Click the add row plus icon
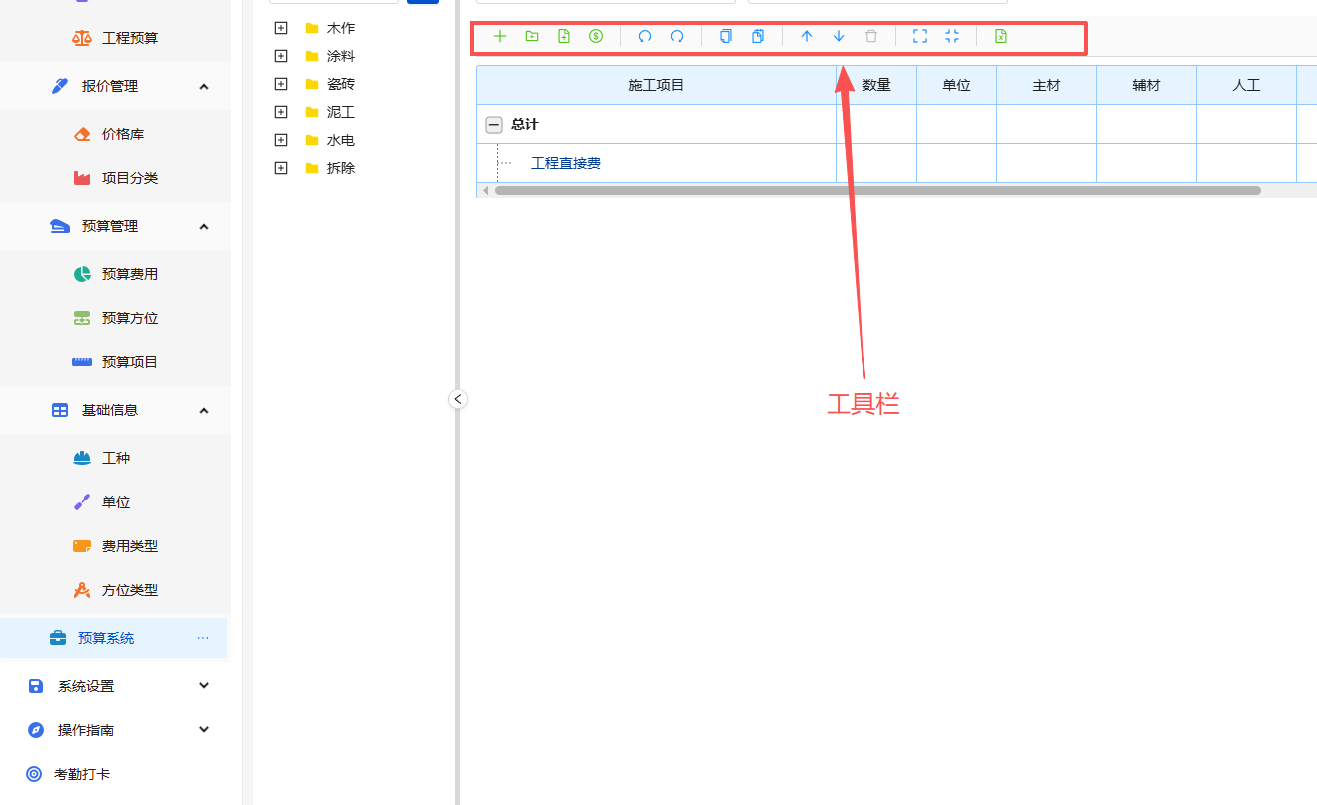This screenshot has height=805, width=1317. tap(500, 36)
